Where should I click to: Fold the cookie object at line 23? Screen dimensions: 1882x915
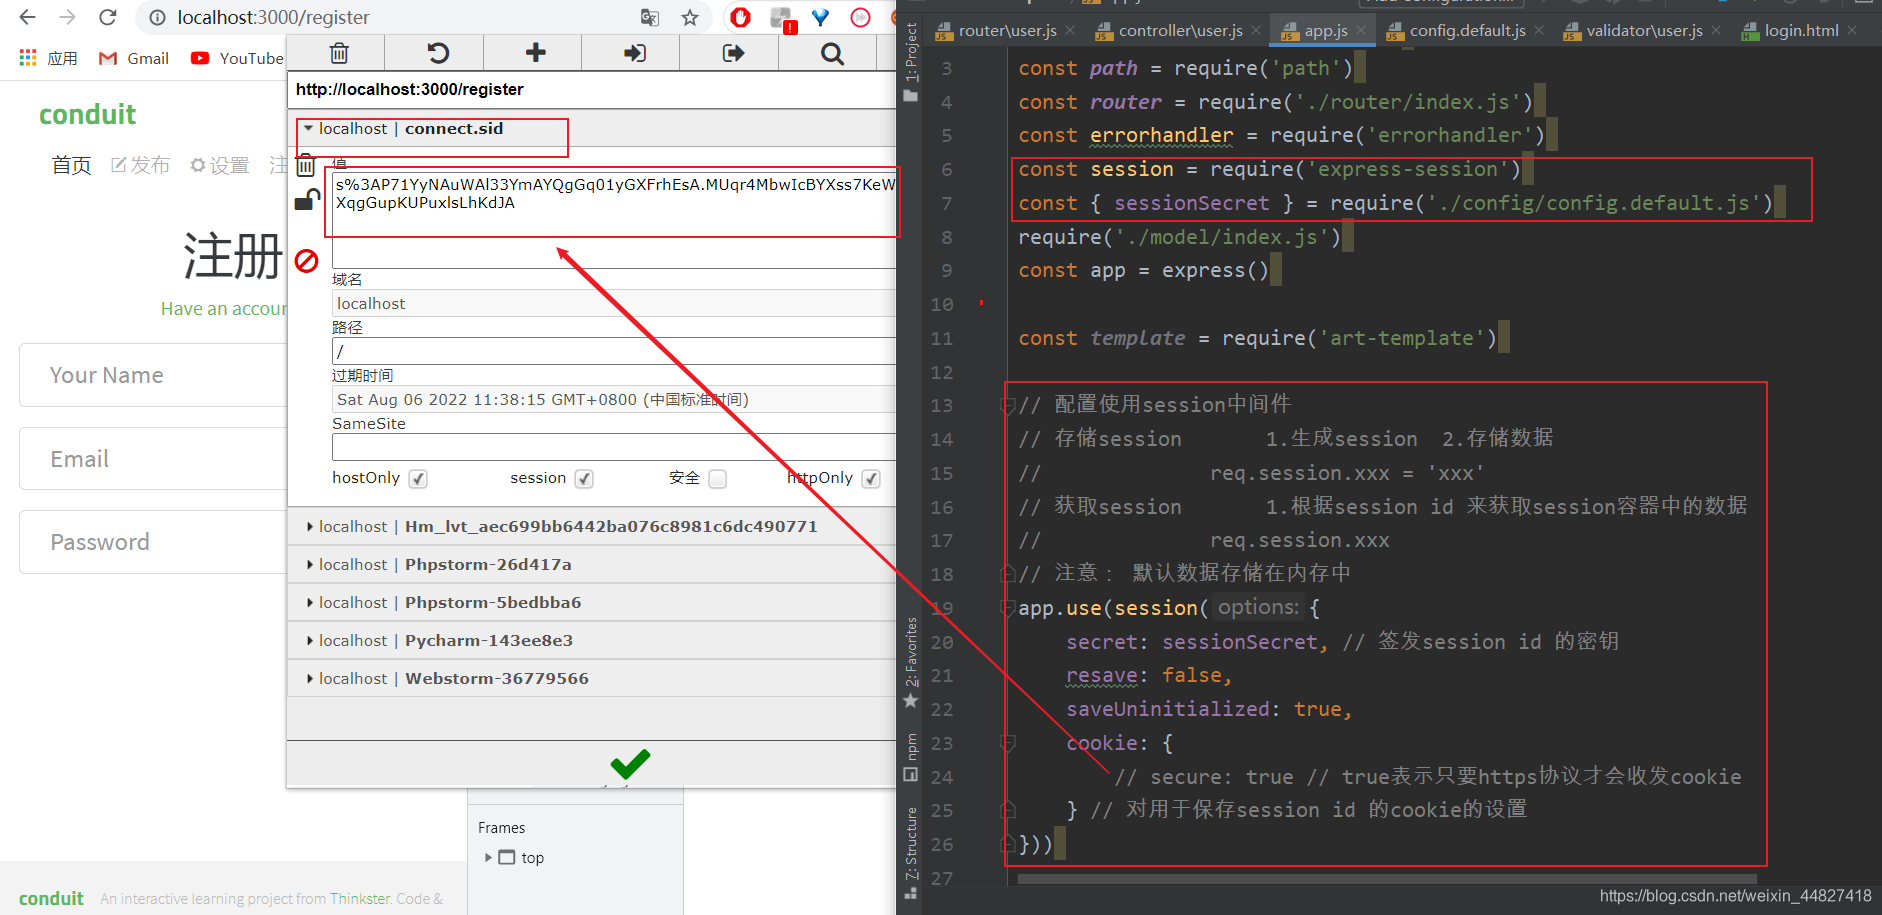[x=1008, y=743]
